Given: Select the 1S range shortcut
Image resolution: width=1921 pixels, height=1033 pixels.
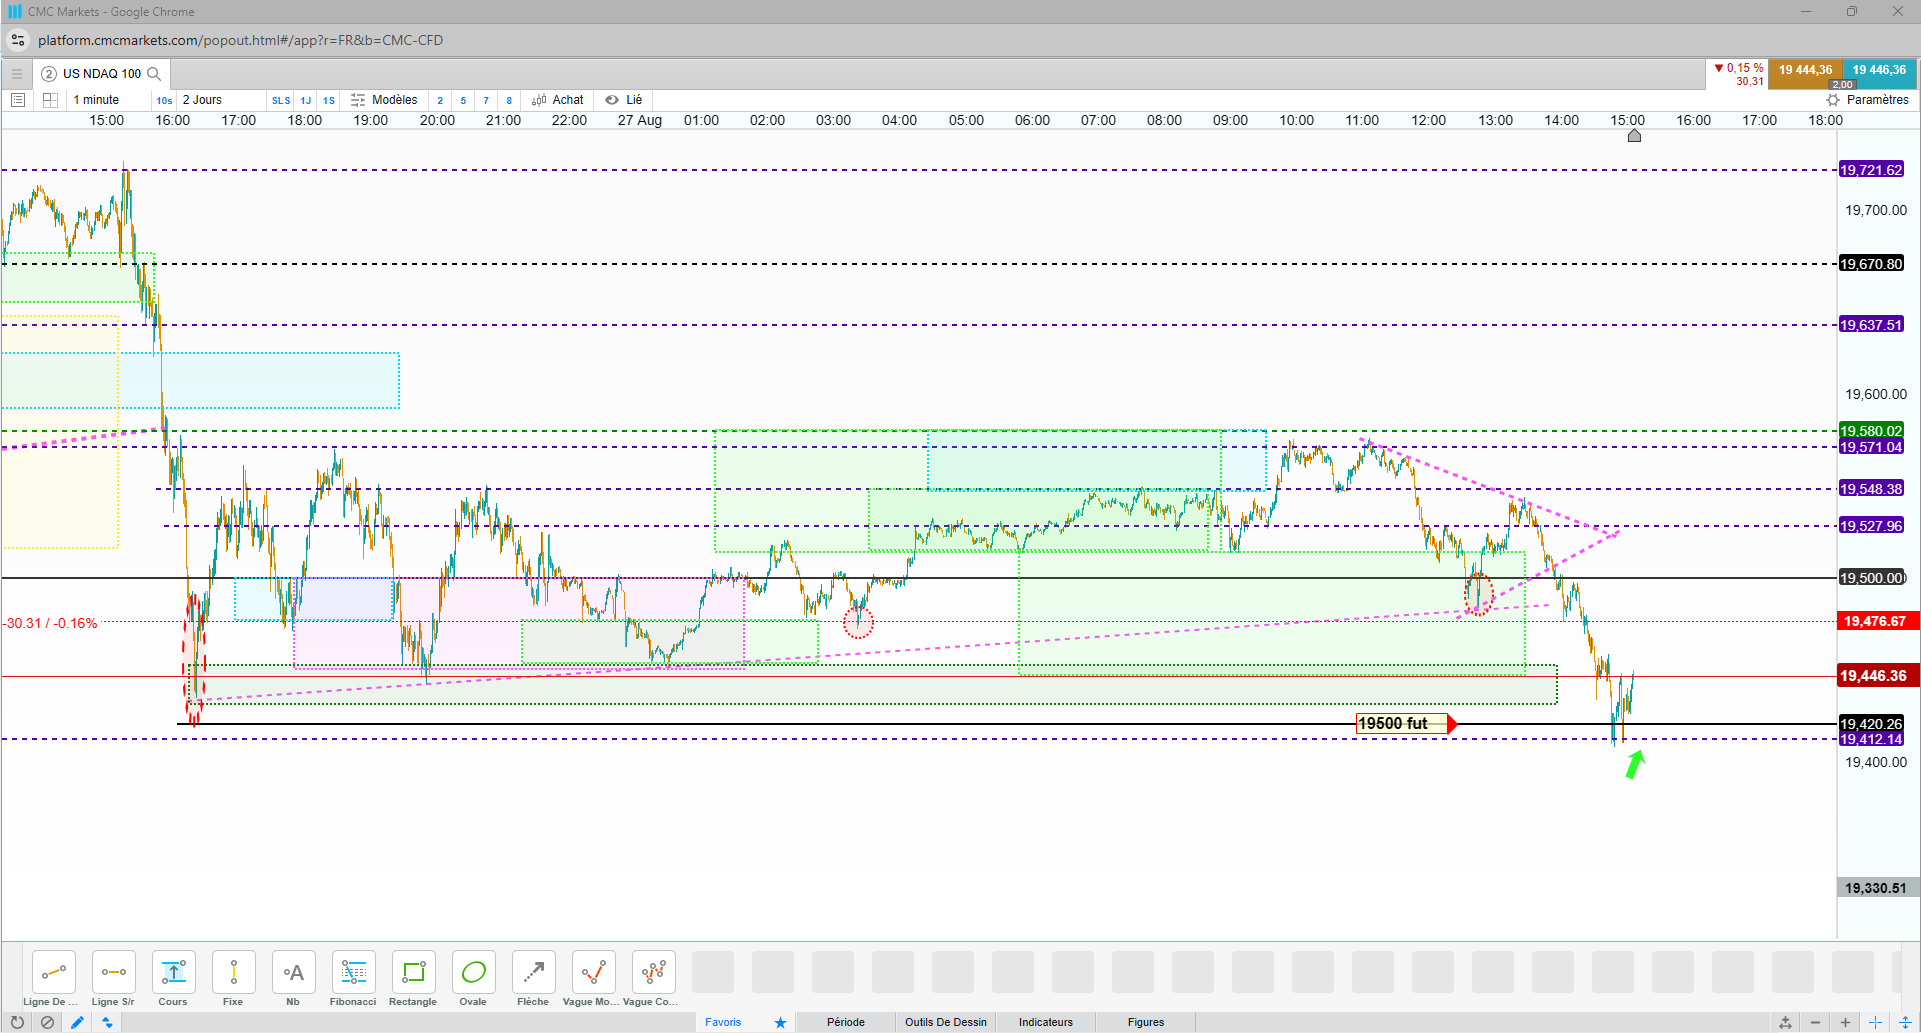Looking at the screenshot, I should 329,100.
